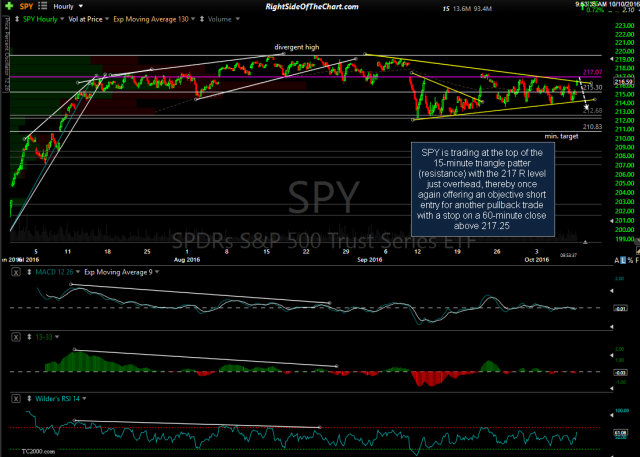640x457 pixels.
Task: Click the scale arrow near 219.00 on price axis
Action: (x=611, y=59)
